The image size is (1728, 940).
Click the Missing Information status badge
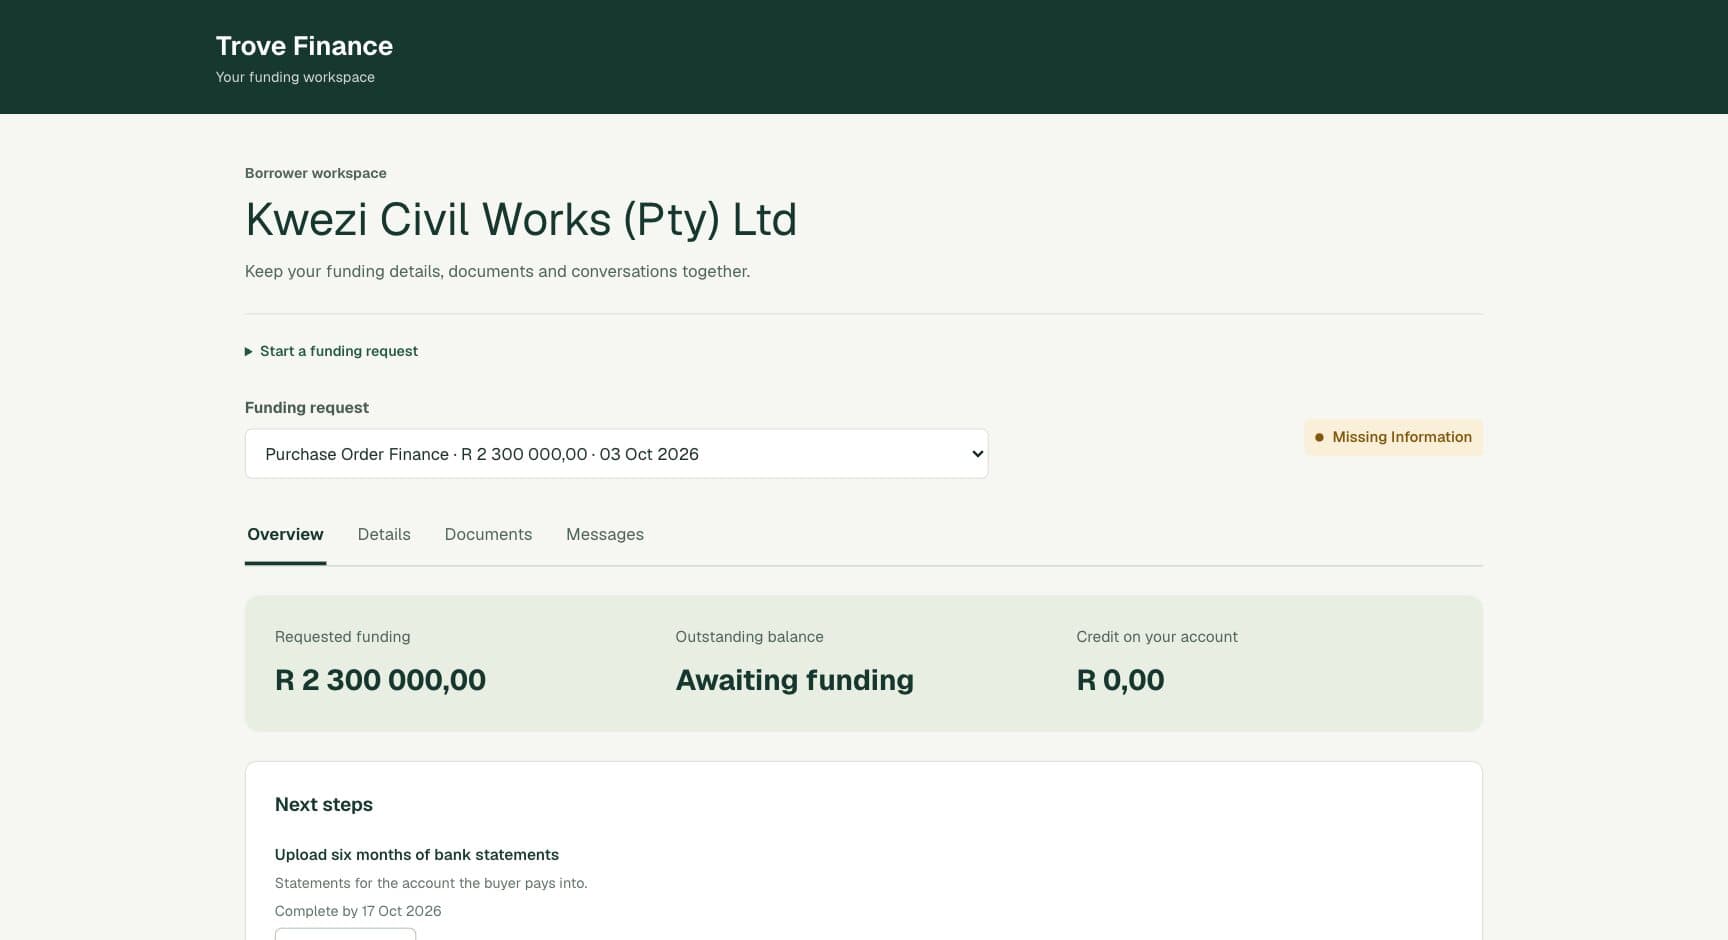coord(1393,437)
